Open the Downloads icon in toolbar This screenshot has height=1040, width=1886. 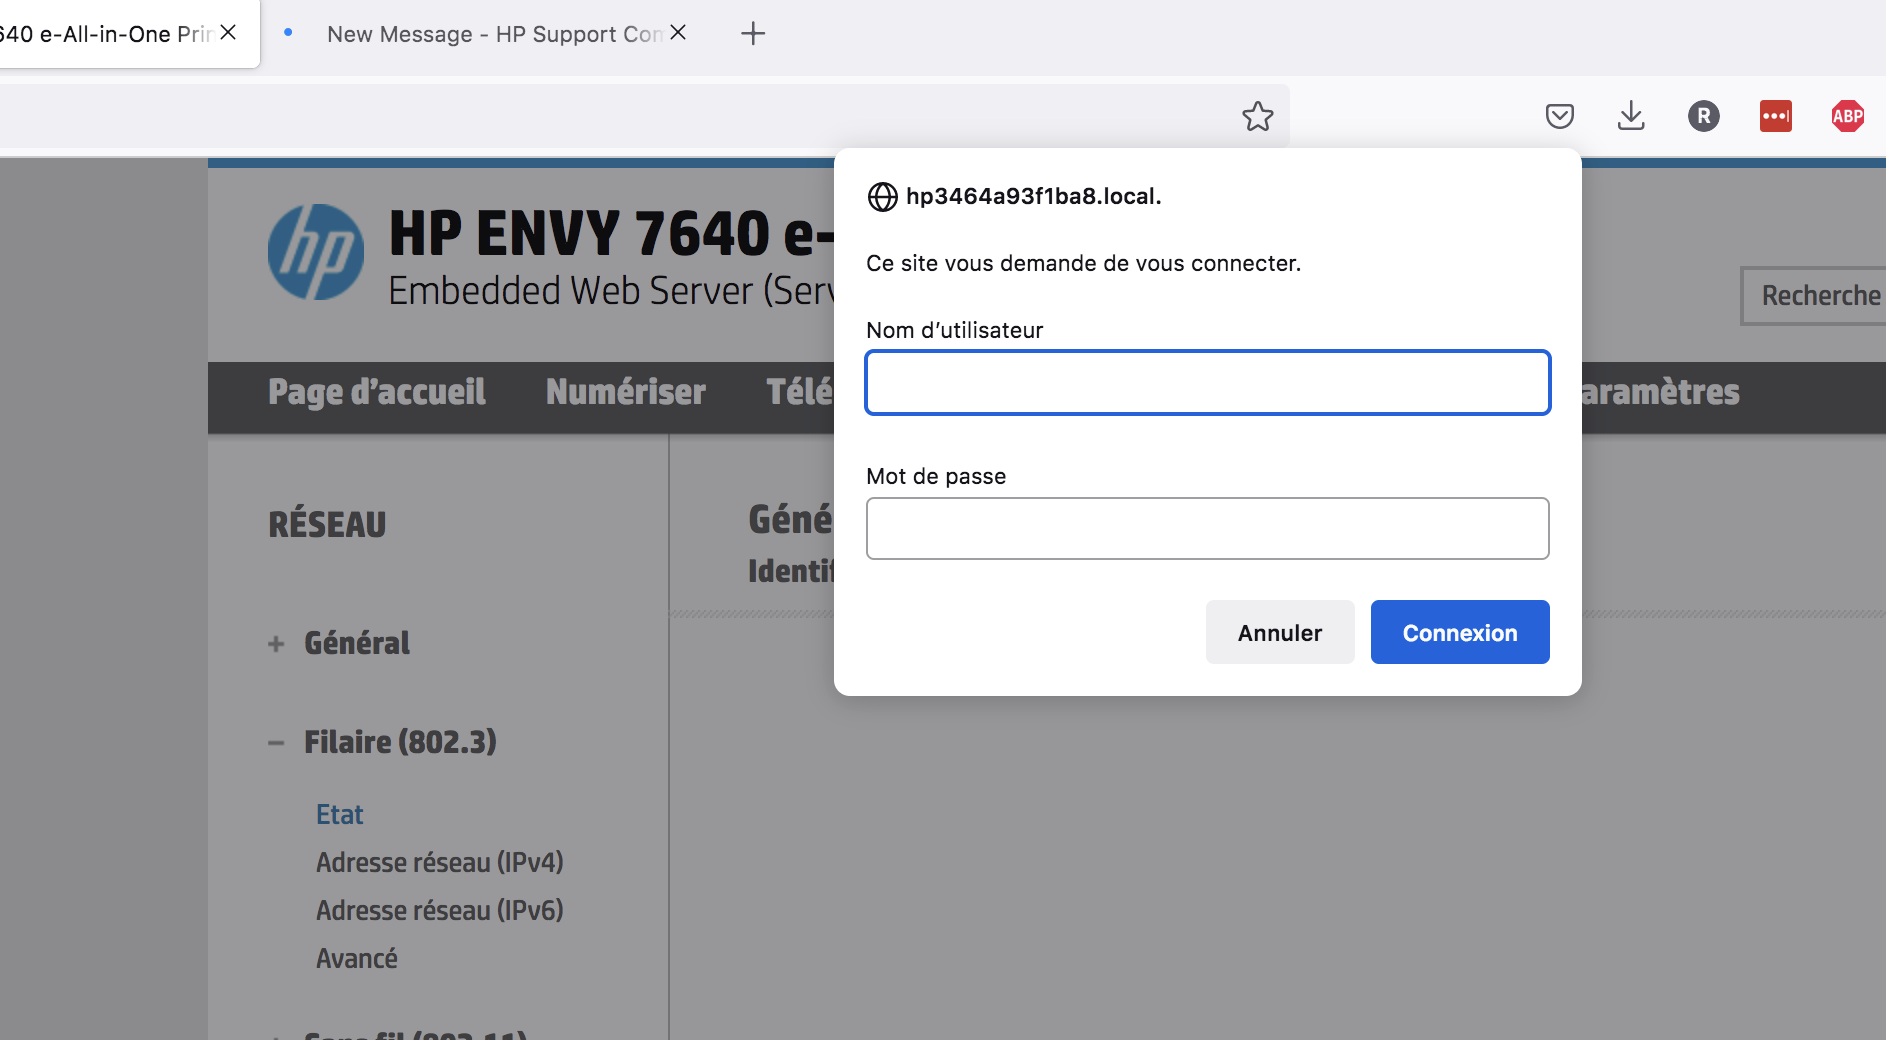[x=1632, y=116]
